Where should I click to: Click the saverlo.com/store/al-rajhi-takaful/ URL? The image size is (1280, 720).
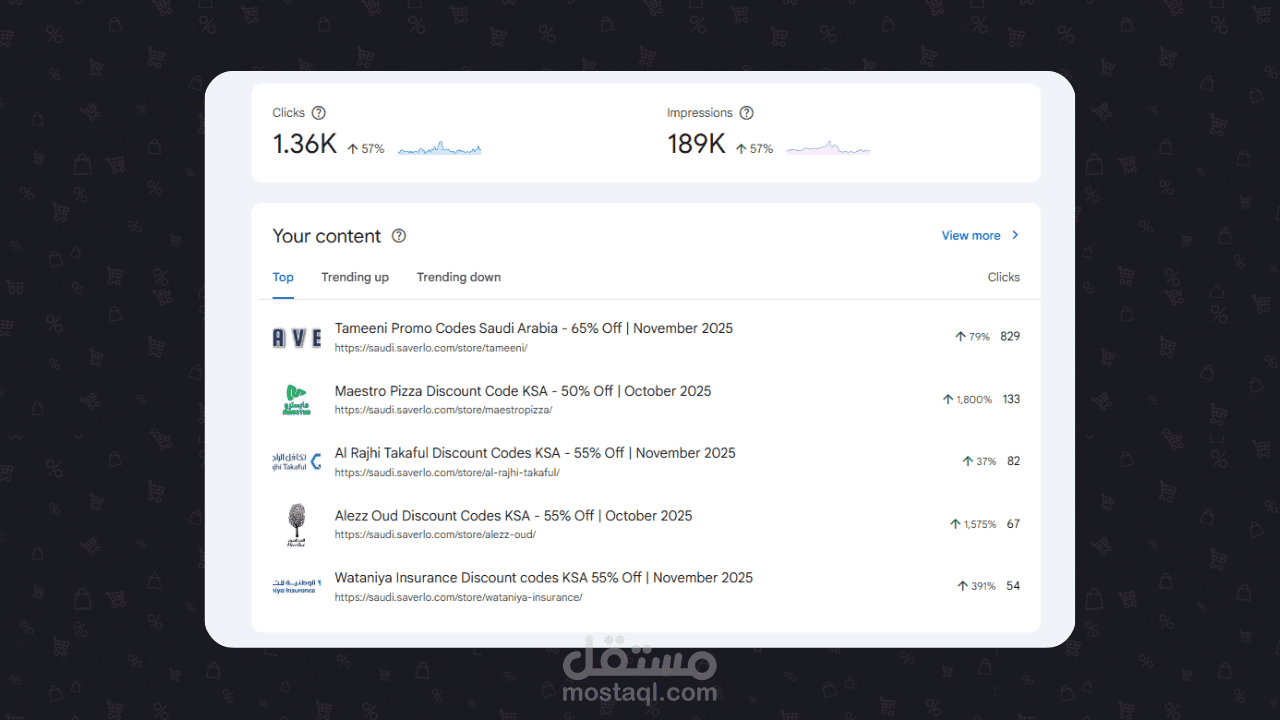(447, 473)
